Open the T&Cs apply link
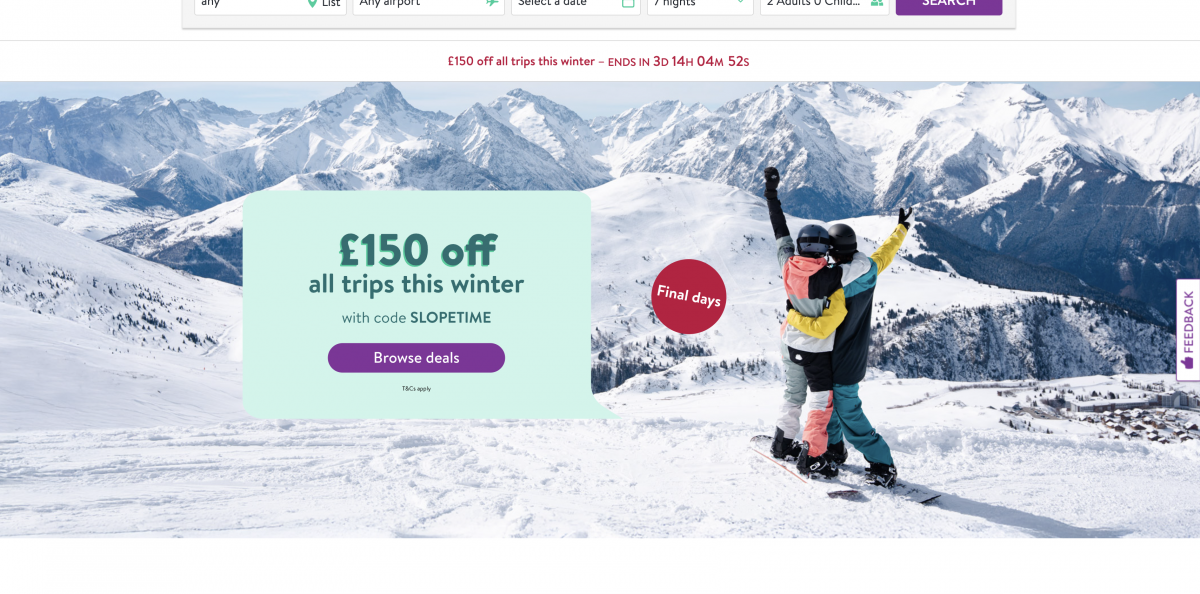This screenshot has width=1200, height=594. [x=416, y=388]
